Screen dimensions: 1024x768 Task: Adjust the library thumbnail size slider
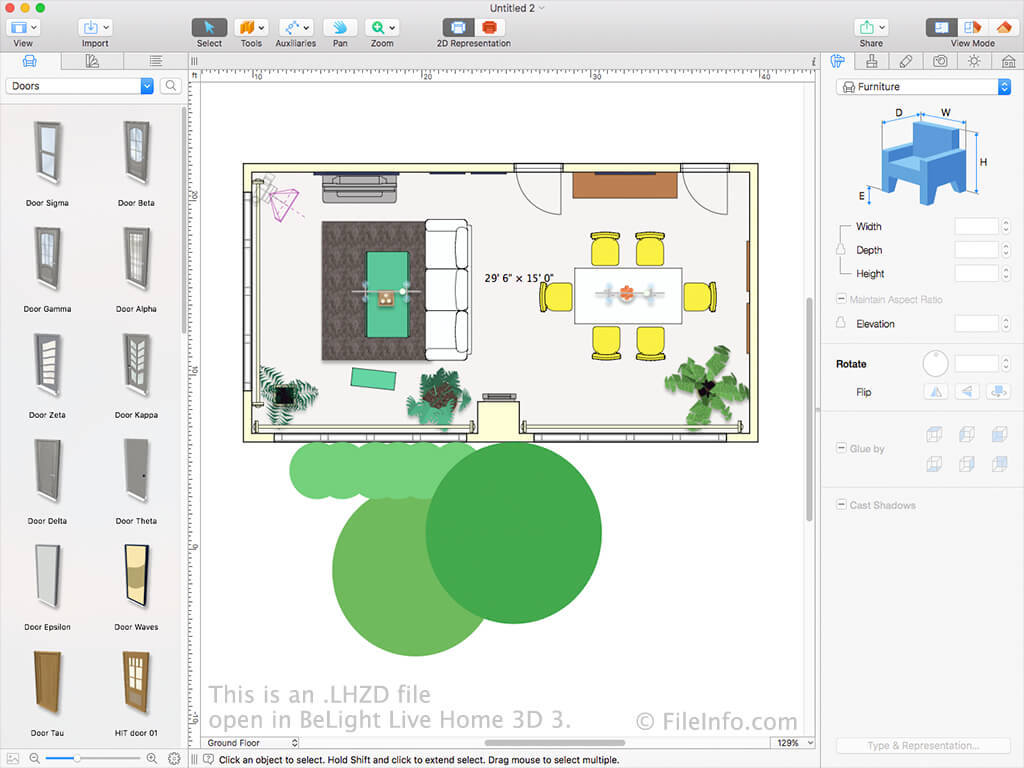point(93,758)
